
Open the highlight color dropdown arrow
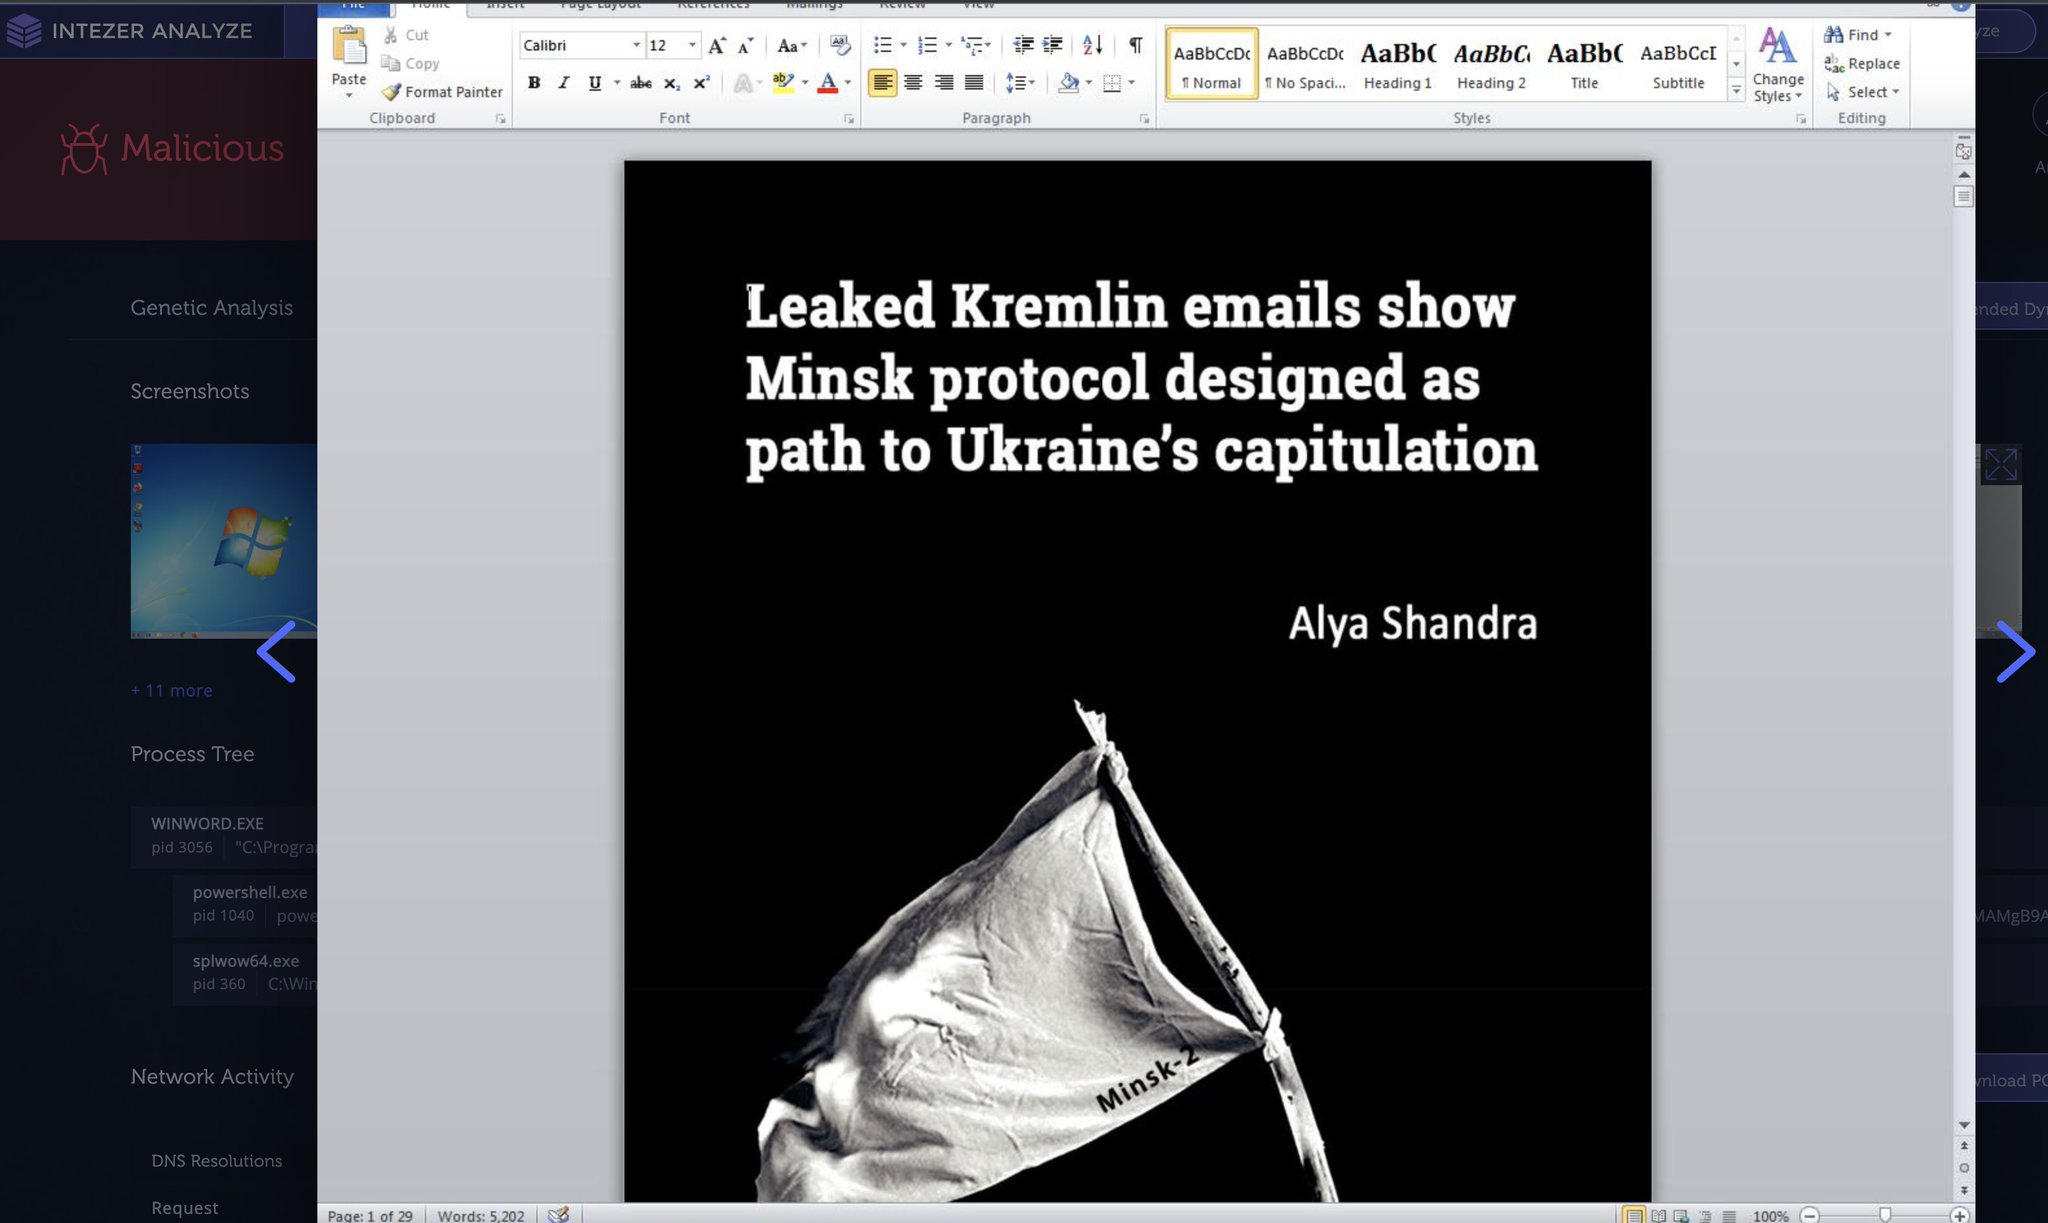pyautogui.click(x=805, y=83)
